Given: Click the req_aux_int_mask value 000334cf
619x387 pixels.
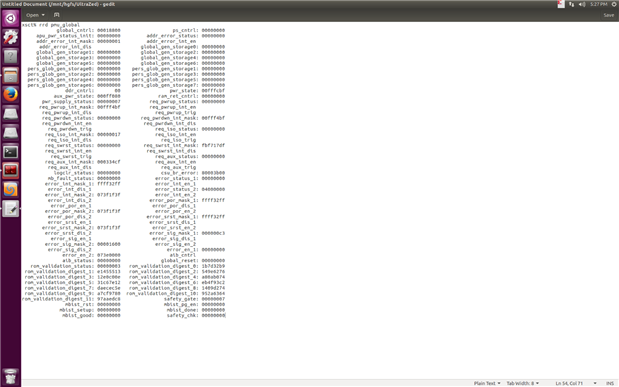Looking at the screenshot, I should [109, 162].
